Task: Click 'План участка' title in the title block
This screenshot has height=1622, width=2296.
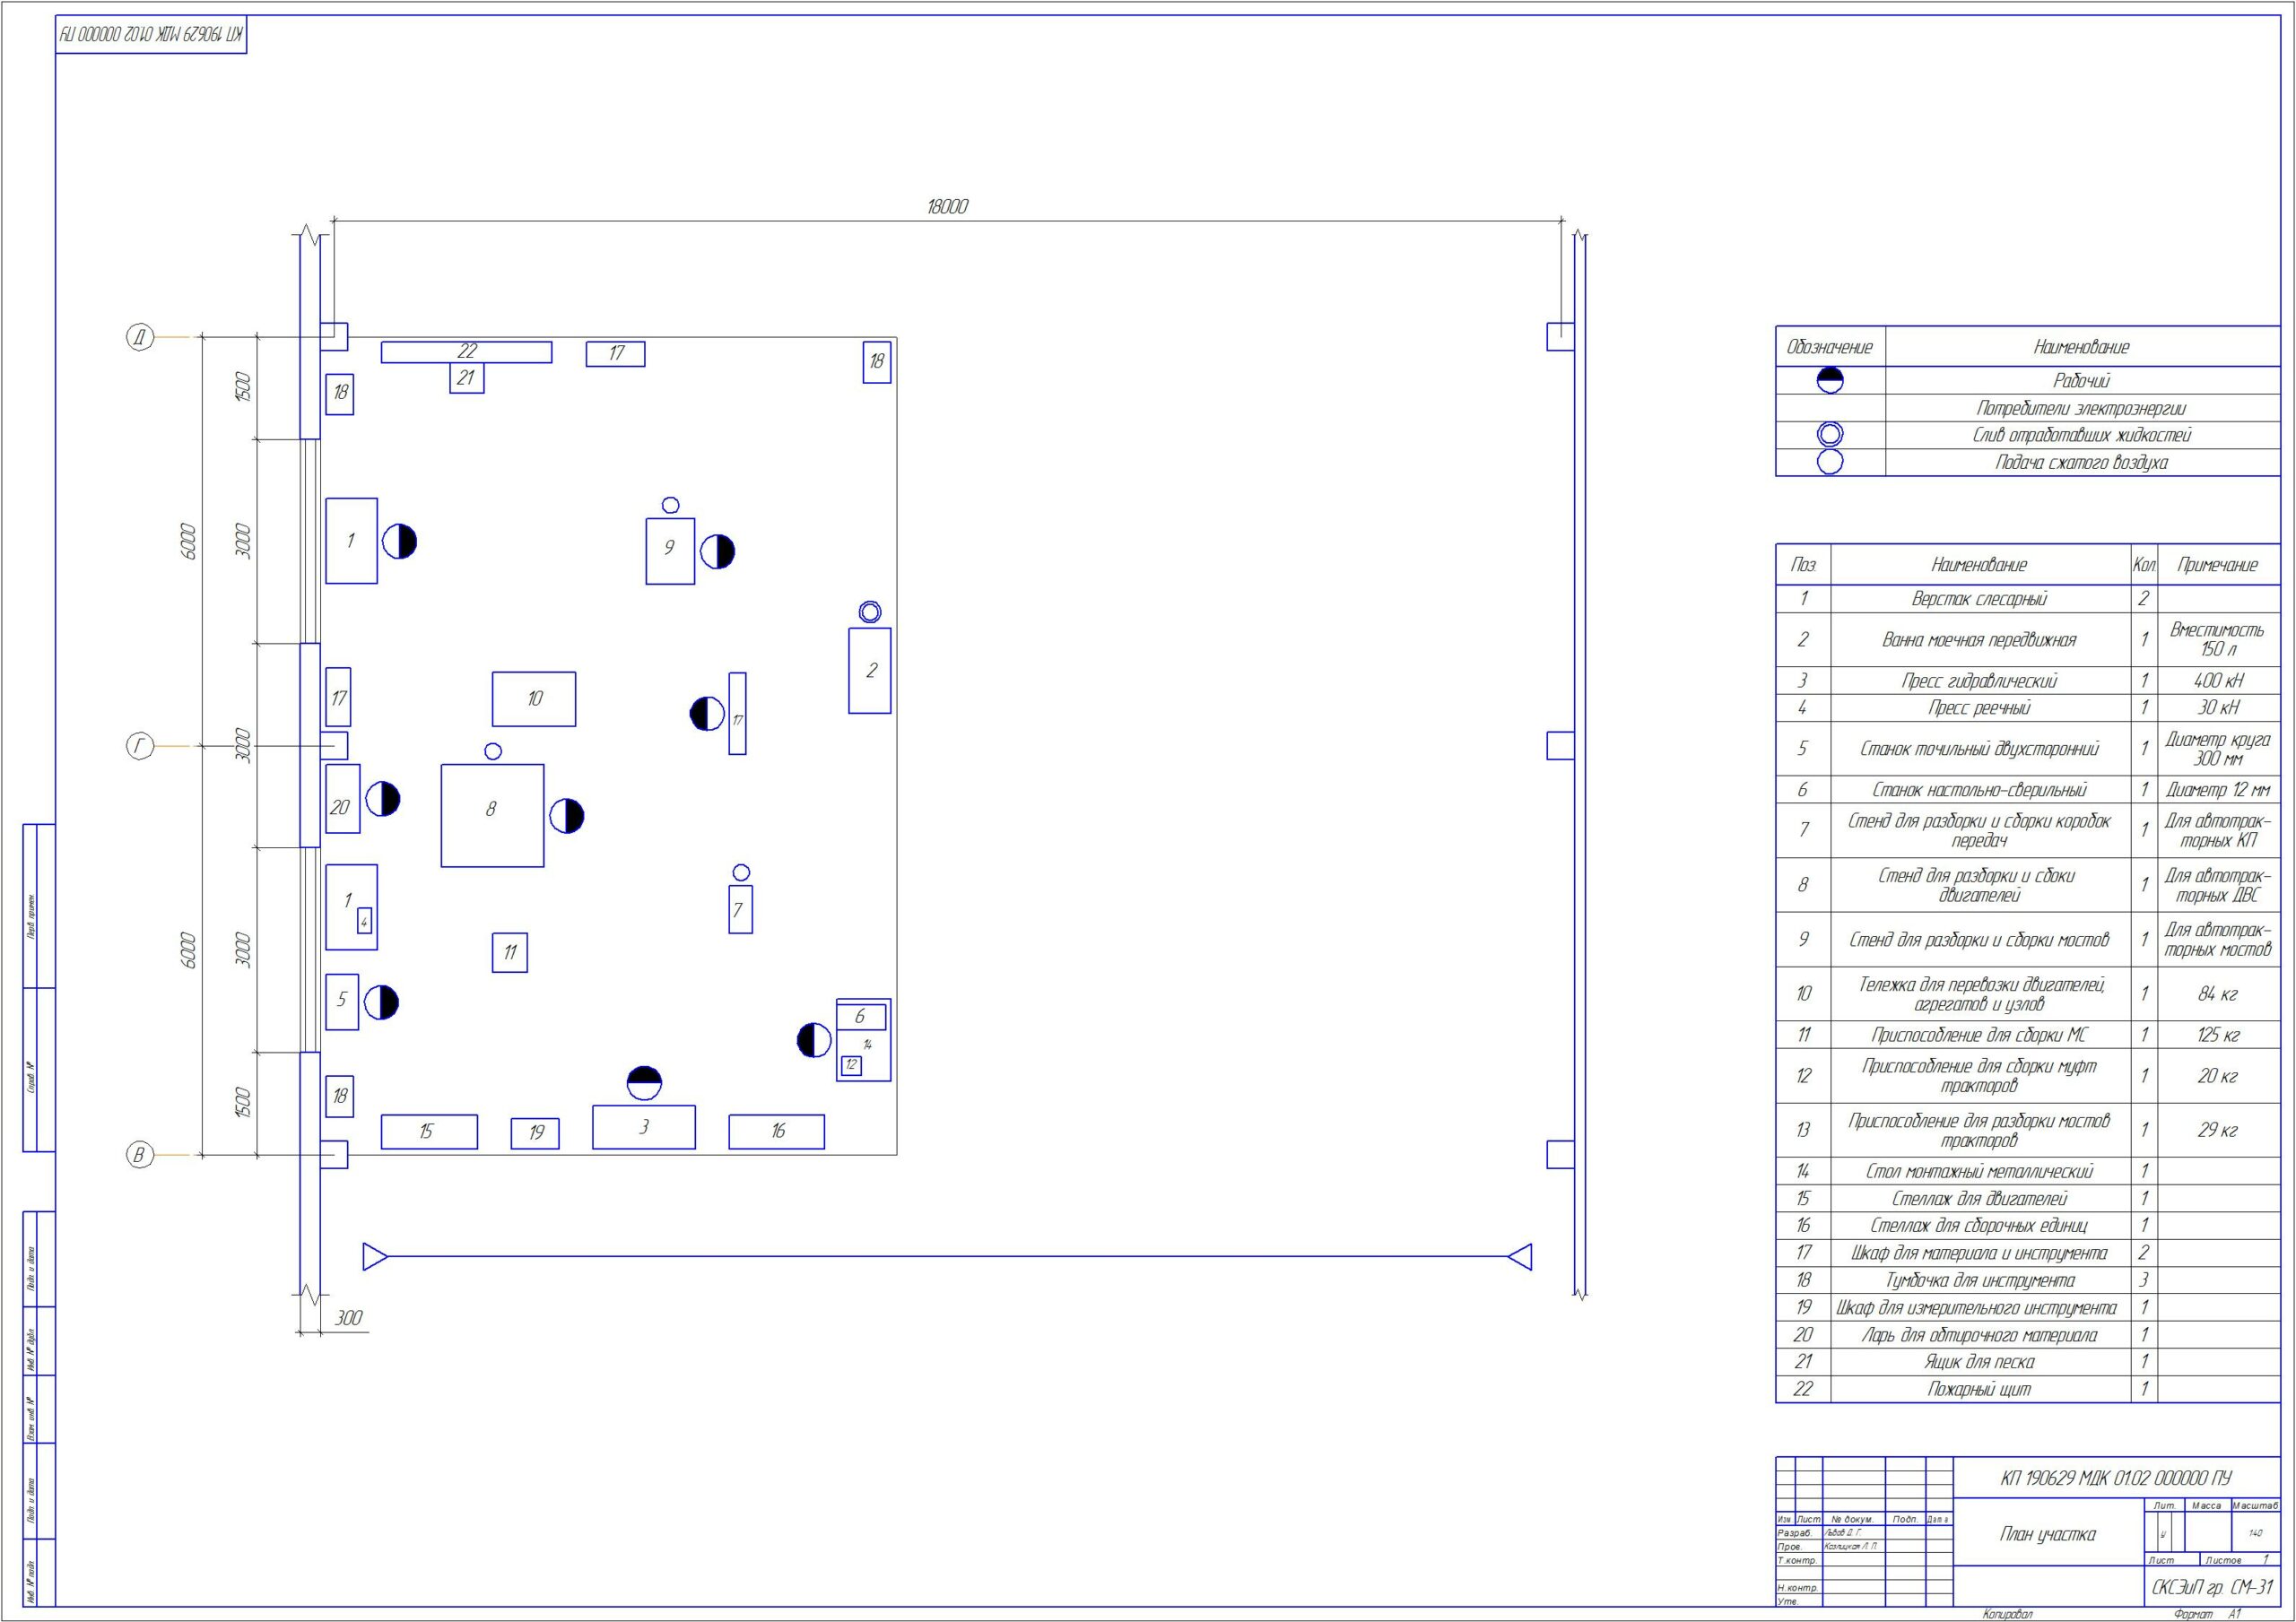Action: (2048, 1534)
